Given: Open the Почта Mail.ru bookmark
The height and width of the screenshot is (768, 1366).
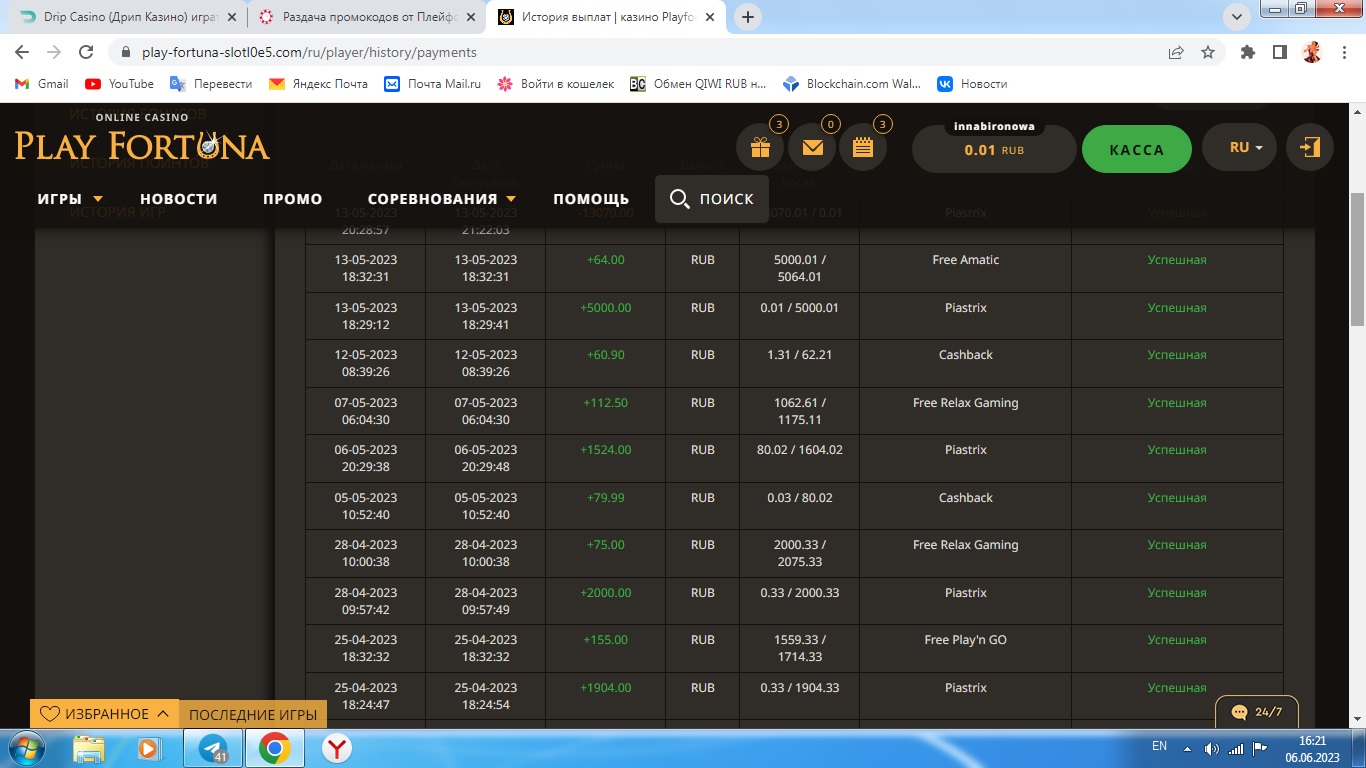Looking at the screenshot, I should pyautogui.click(x=433, y=84).
